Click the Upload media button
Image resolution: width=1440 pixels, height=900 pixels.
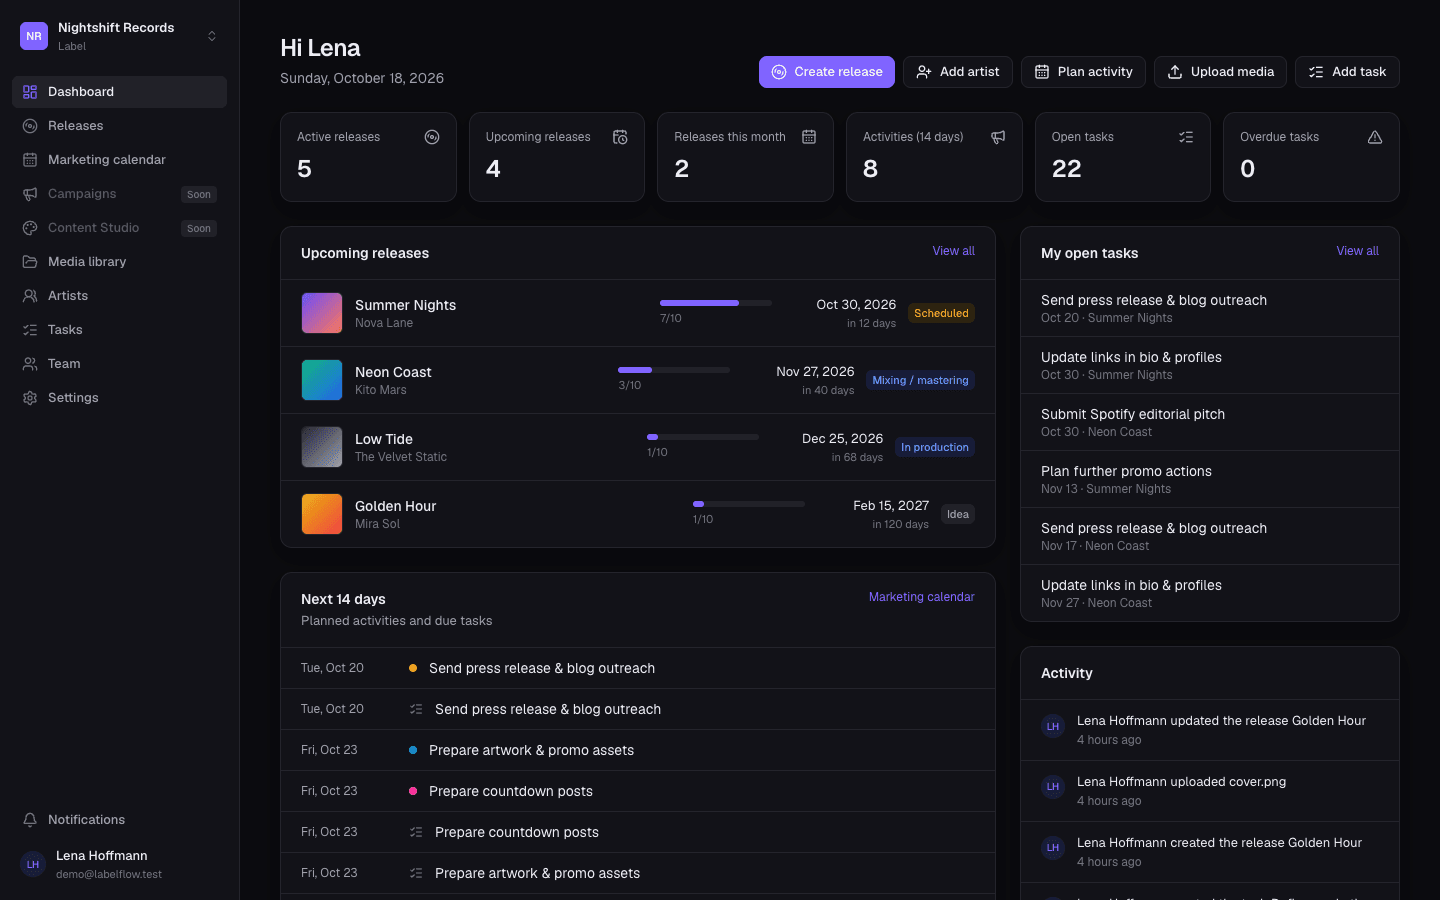coord(1220,72)
